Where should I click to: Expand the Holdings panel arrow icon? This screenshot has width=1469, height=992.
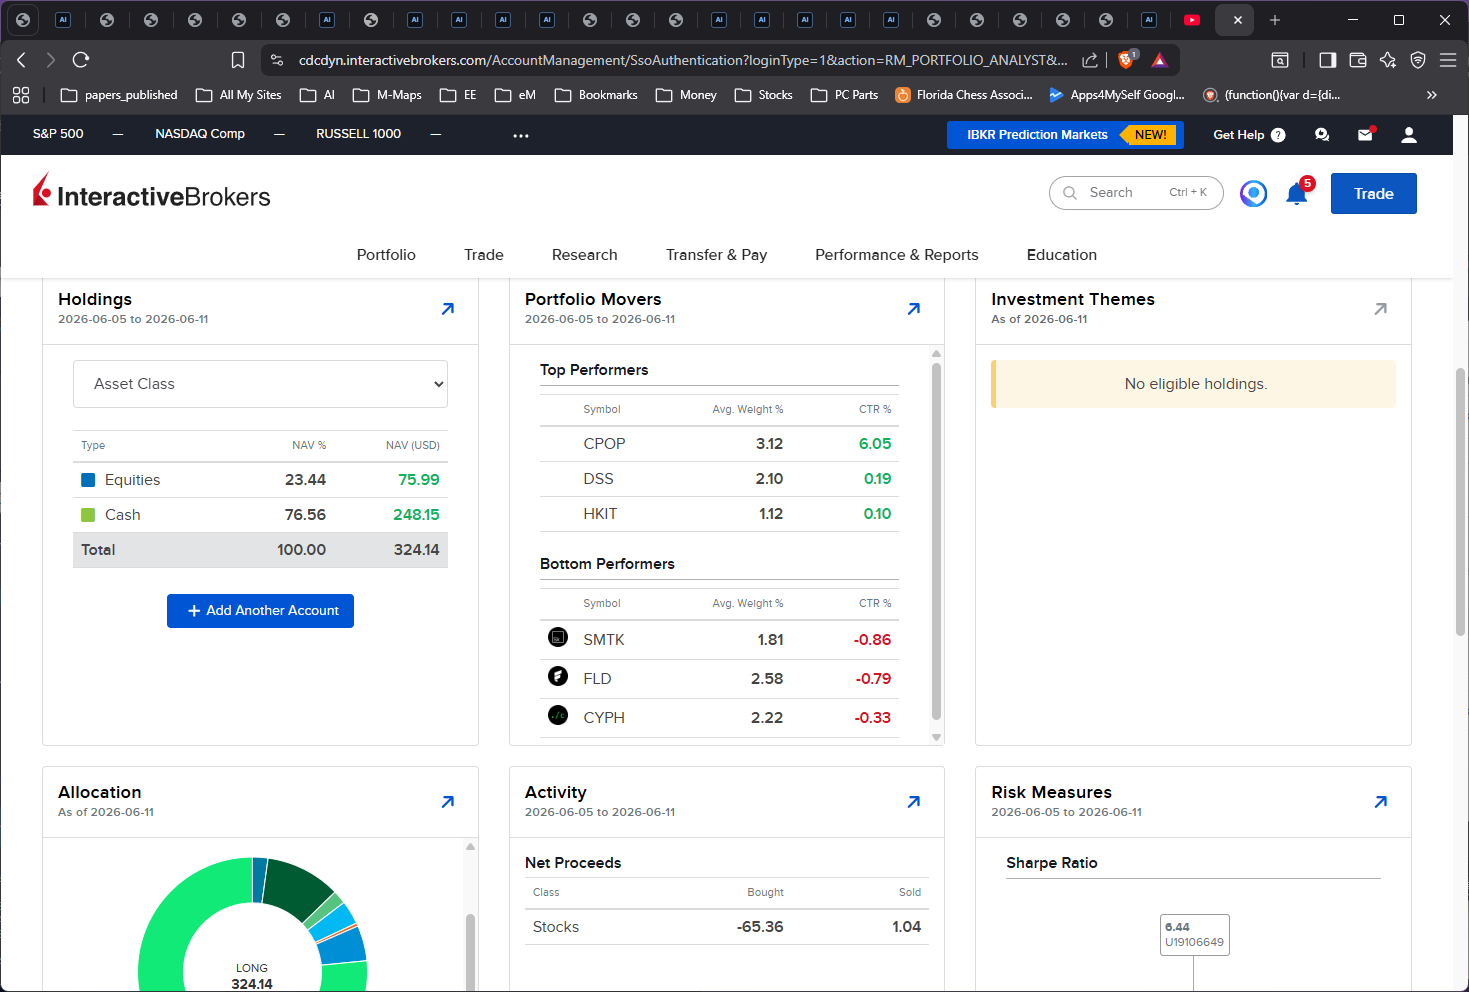[x=448, y=309]
